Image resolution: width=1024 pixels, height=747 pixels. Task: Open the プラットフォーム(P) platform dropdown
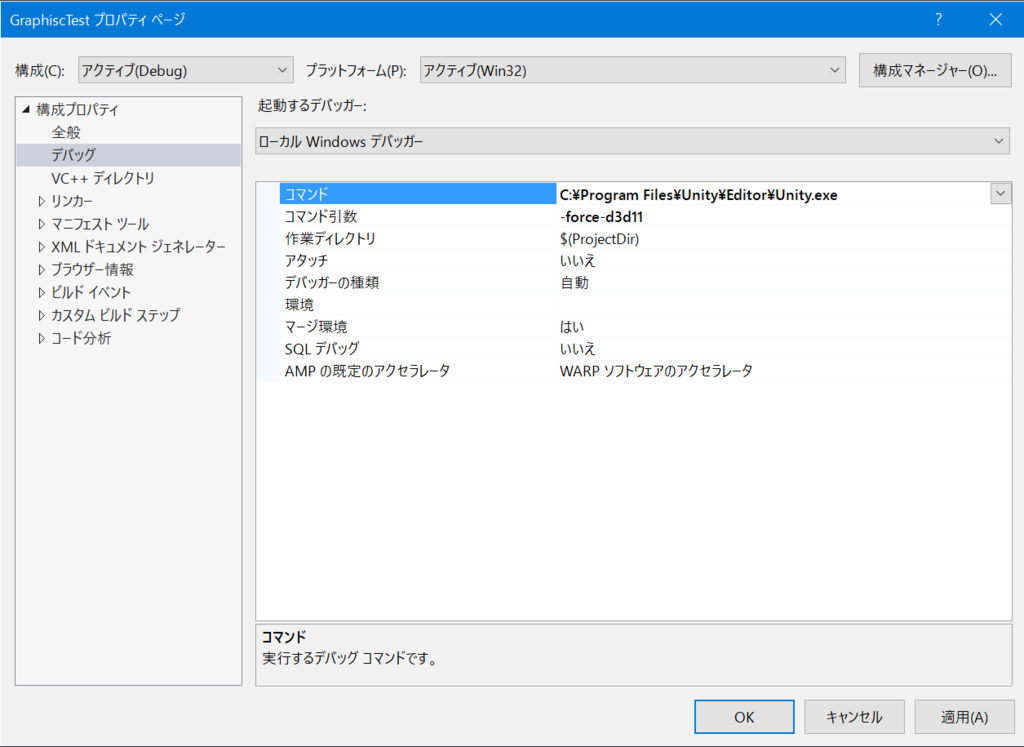pos(632,71)
